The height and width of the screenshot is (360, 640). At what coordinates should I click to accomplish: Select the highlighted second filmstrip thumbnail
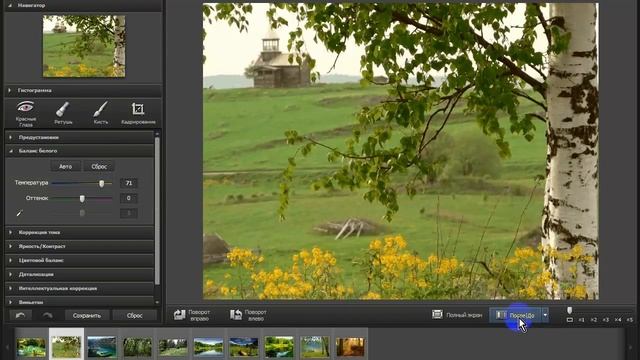pyautogui.click(x=66, y=347)
